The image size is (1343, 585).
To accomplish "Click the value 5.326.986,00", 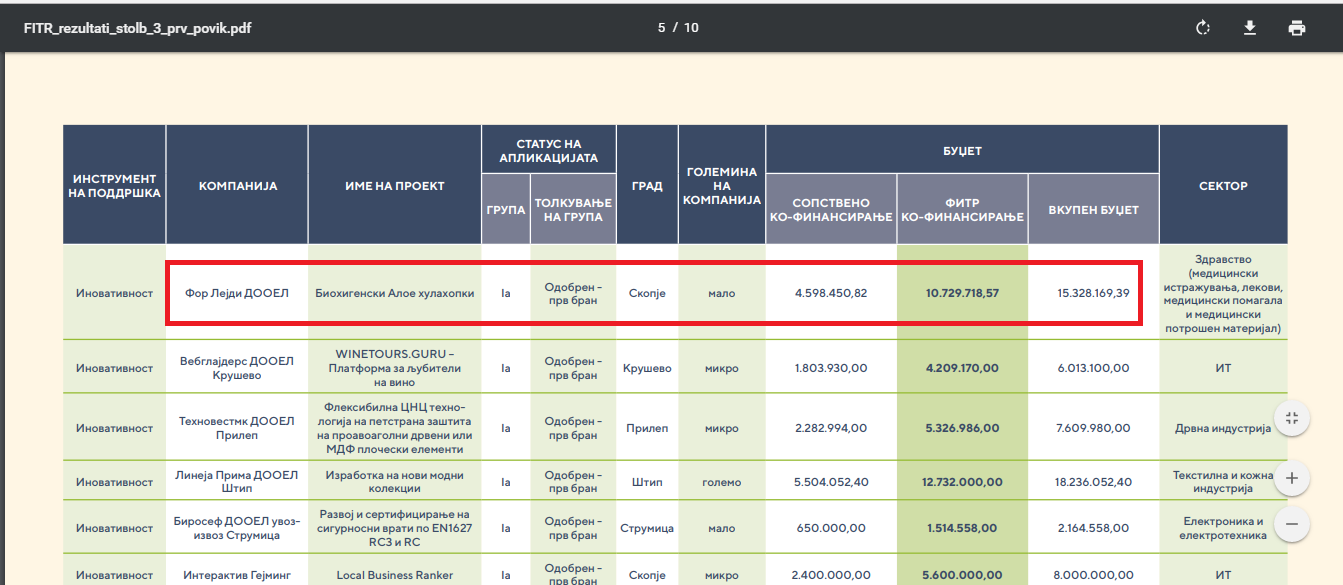I will [x=962, y=428].
